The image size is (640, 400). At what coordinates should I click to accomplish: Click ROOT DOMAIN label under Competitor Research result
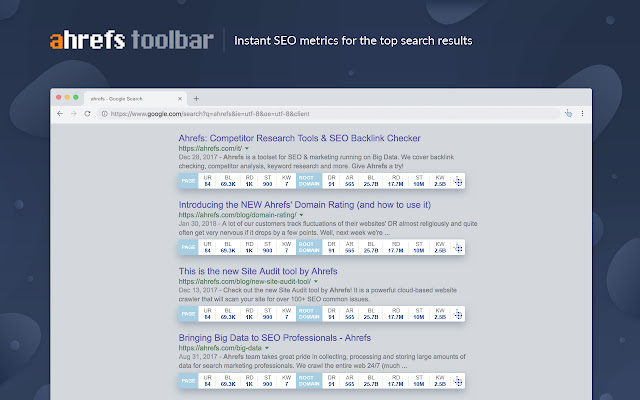[x=309, y=181]
